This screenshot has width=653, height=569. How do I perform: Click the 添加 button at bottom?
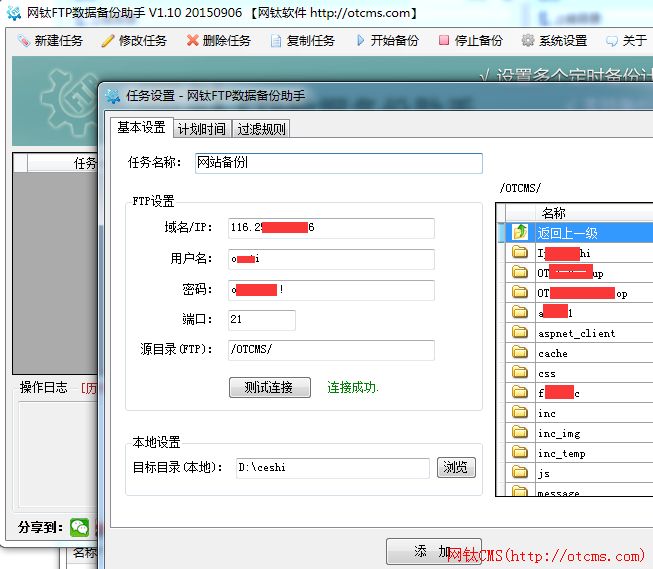point(434,552)
